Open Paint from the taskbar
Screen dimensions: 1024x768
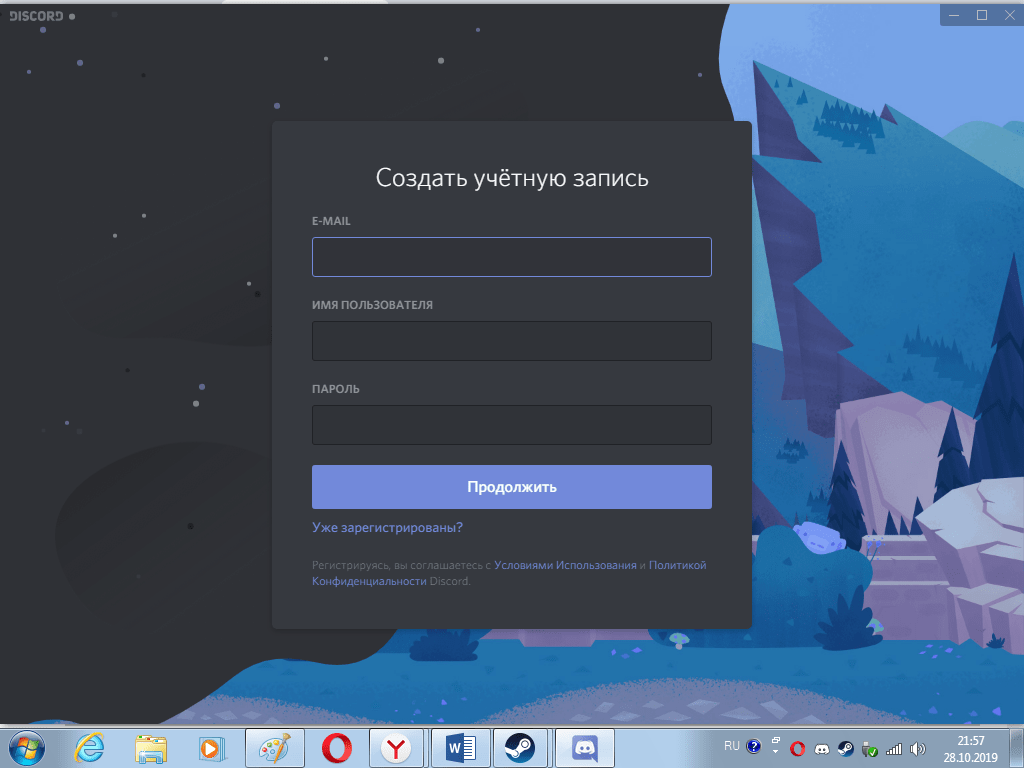pos(273,747)
